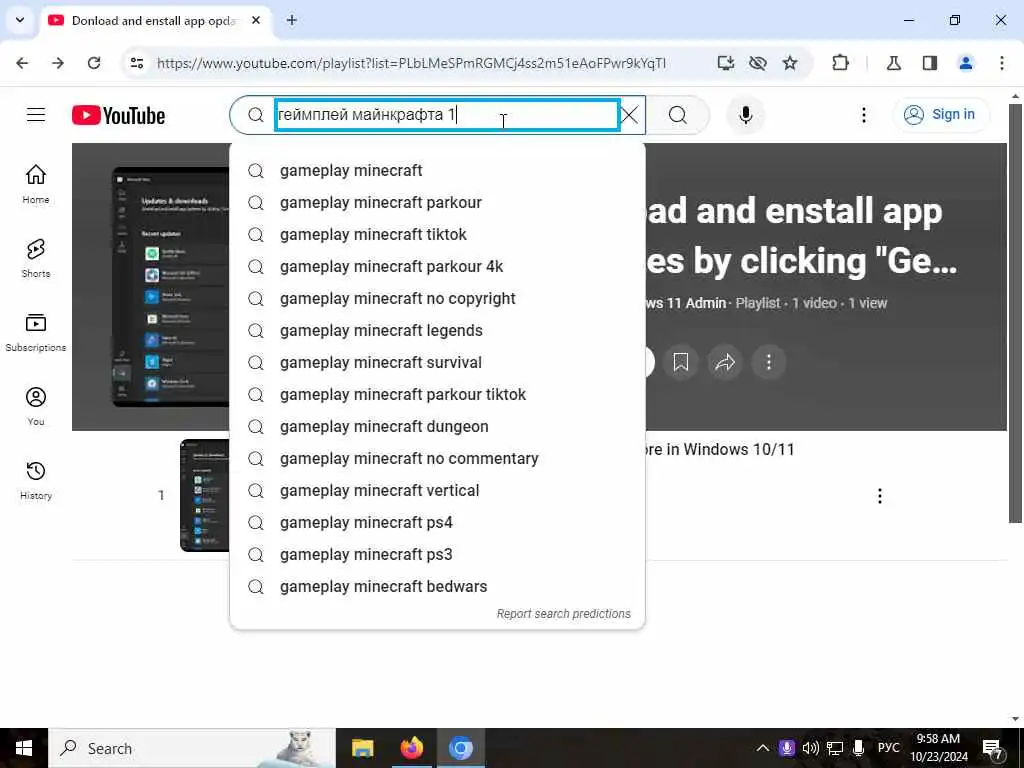The height and width of the screenshot is (768, 1024).
Task: Click into the YouTube search input
Action: [x=447, y=115]
